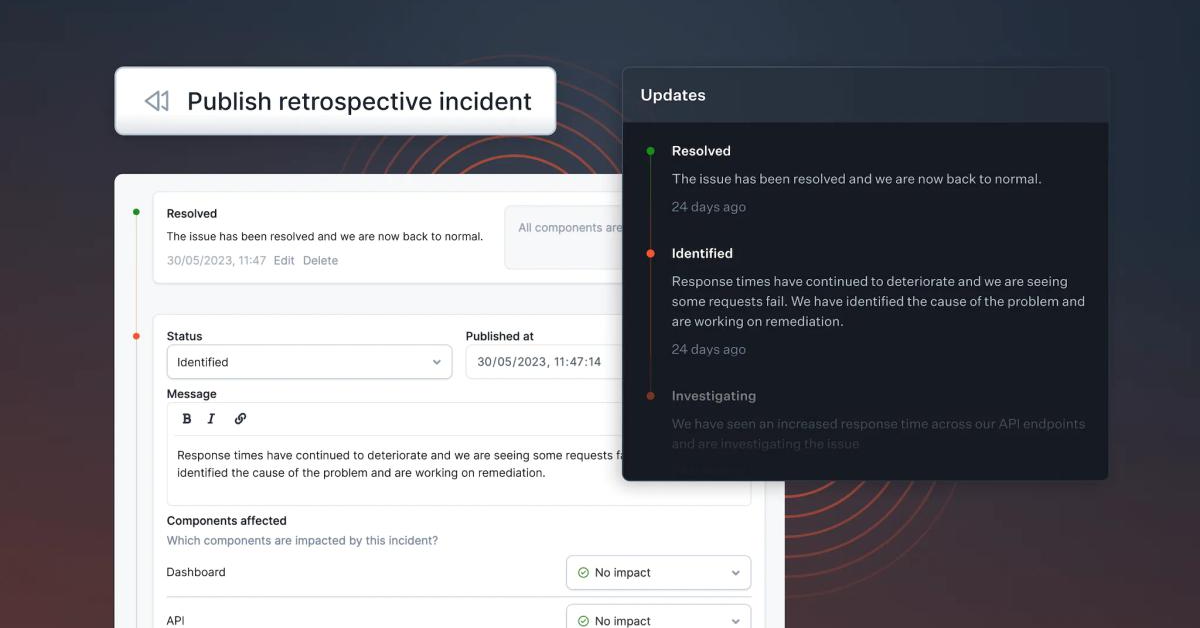Delete the Resolved update entry
Viewport: 1200px width, 628px height.
pyautogui.click(x=320, y=260)
